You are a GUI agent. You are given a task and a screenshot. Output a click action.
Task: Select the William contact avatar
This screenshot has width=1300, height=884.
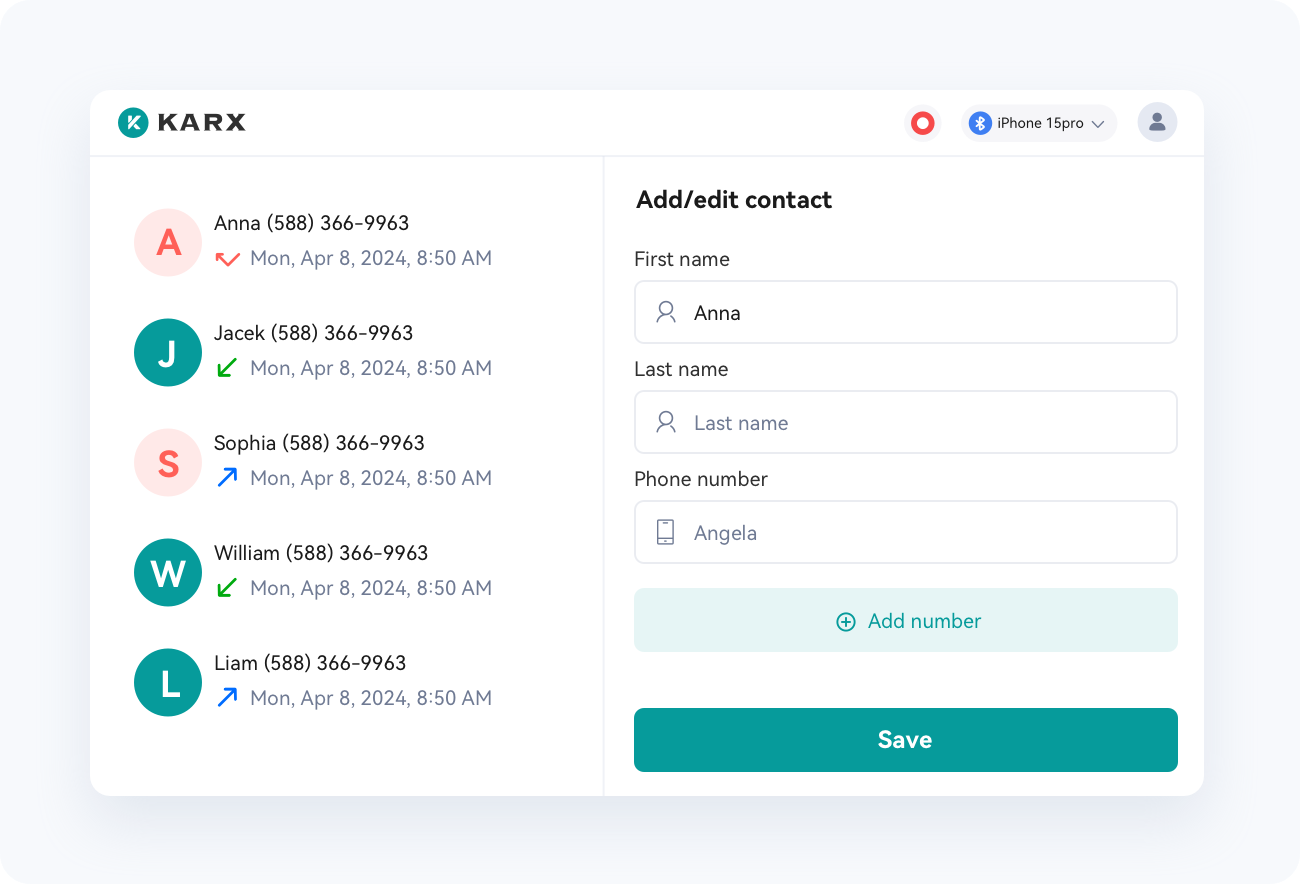pyautogui.click(x=168, y=572)
